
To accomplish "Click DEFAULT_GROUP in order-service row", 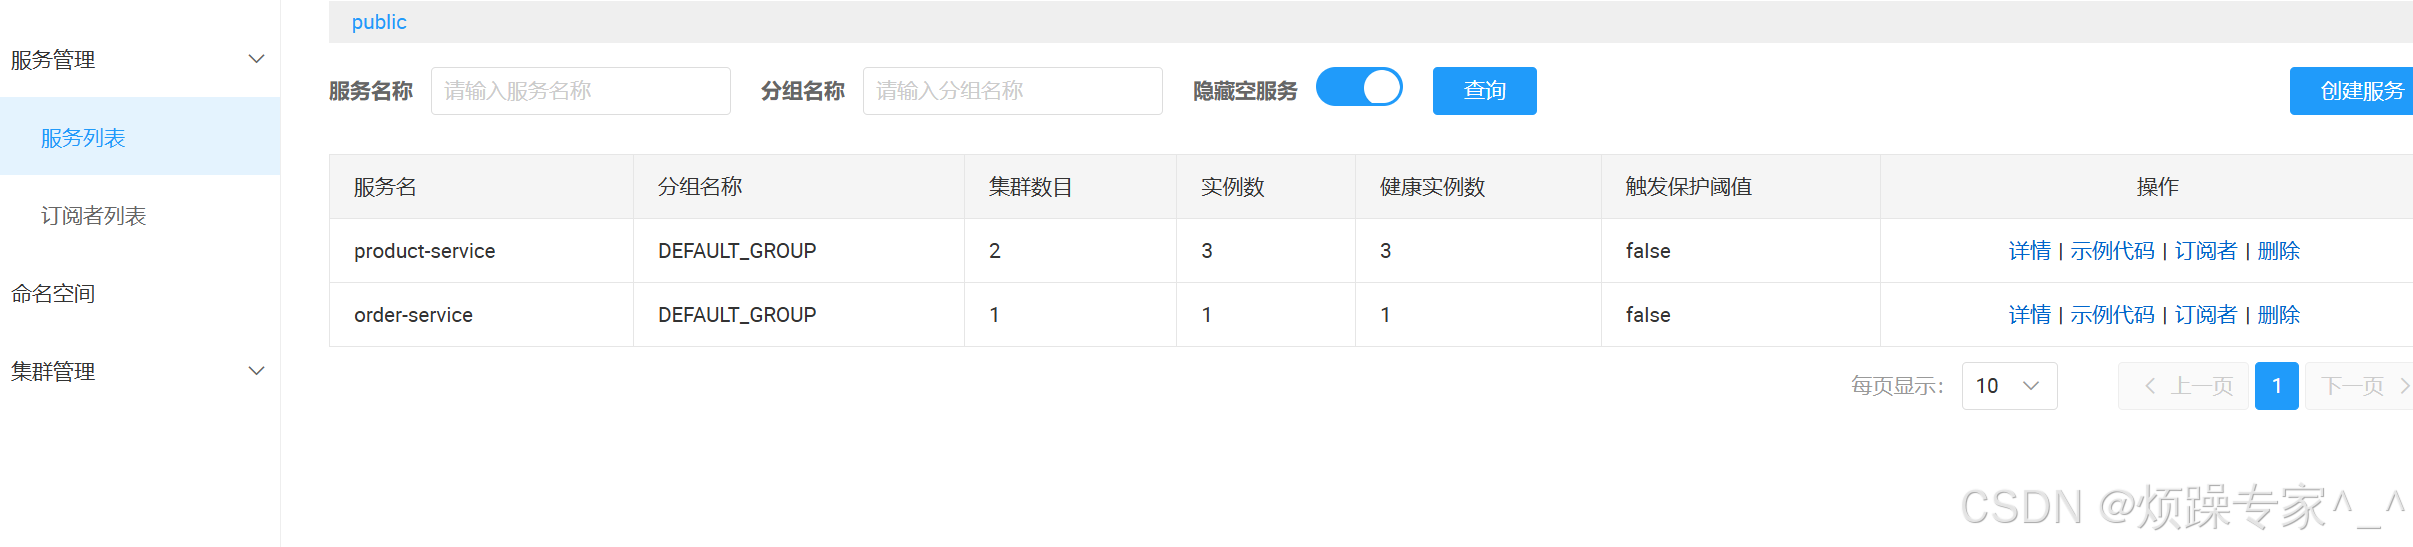I will 737,315.
